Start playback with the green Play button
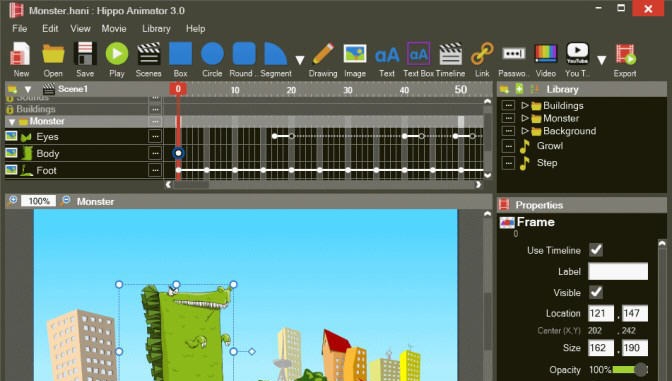 pos(117,54)
